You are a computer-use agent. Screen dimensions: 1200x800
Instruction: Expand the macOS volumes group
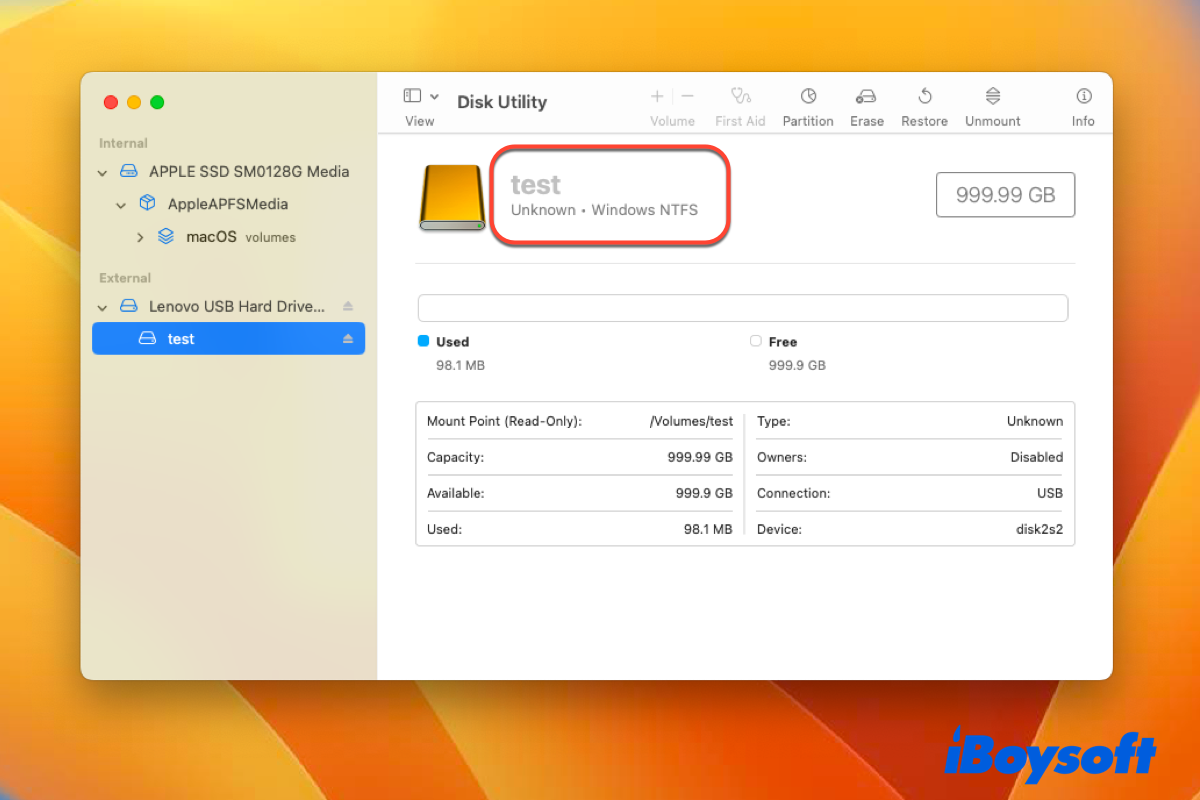click(x=140, y=237)
